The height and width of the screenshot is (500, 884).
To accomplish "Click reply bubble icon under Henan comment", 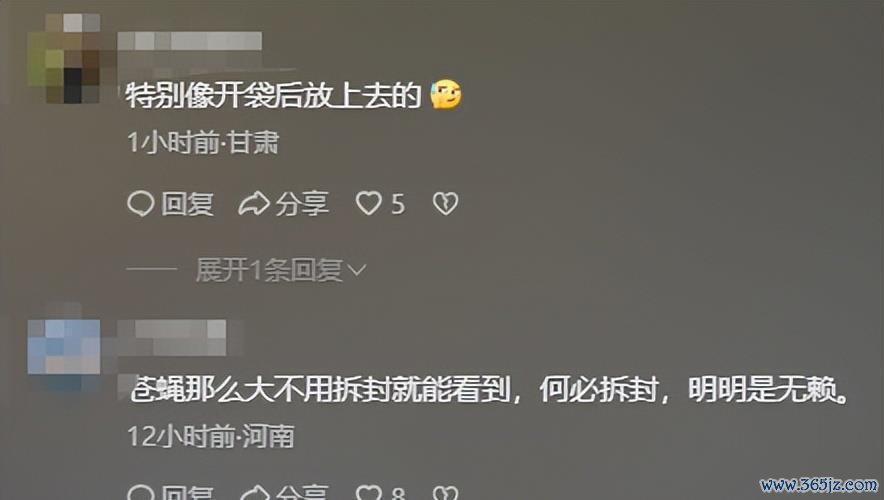I will pos(140,493).
